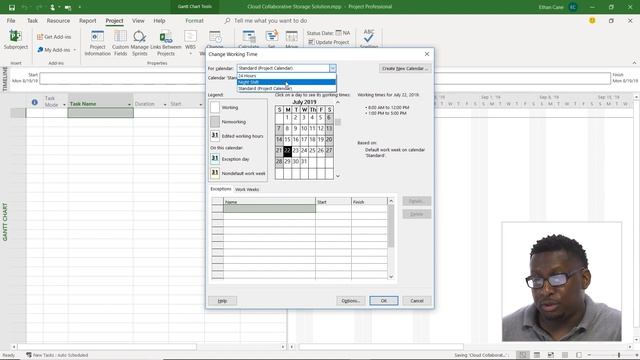Image resolution: width=640 pixels, height=360 pixels.
Task: Click zoom out minus in status bar
Action: 589,355
